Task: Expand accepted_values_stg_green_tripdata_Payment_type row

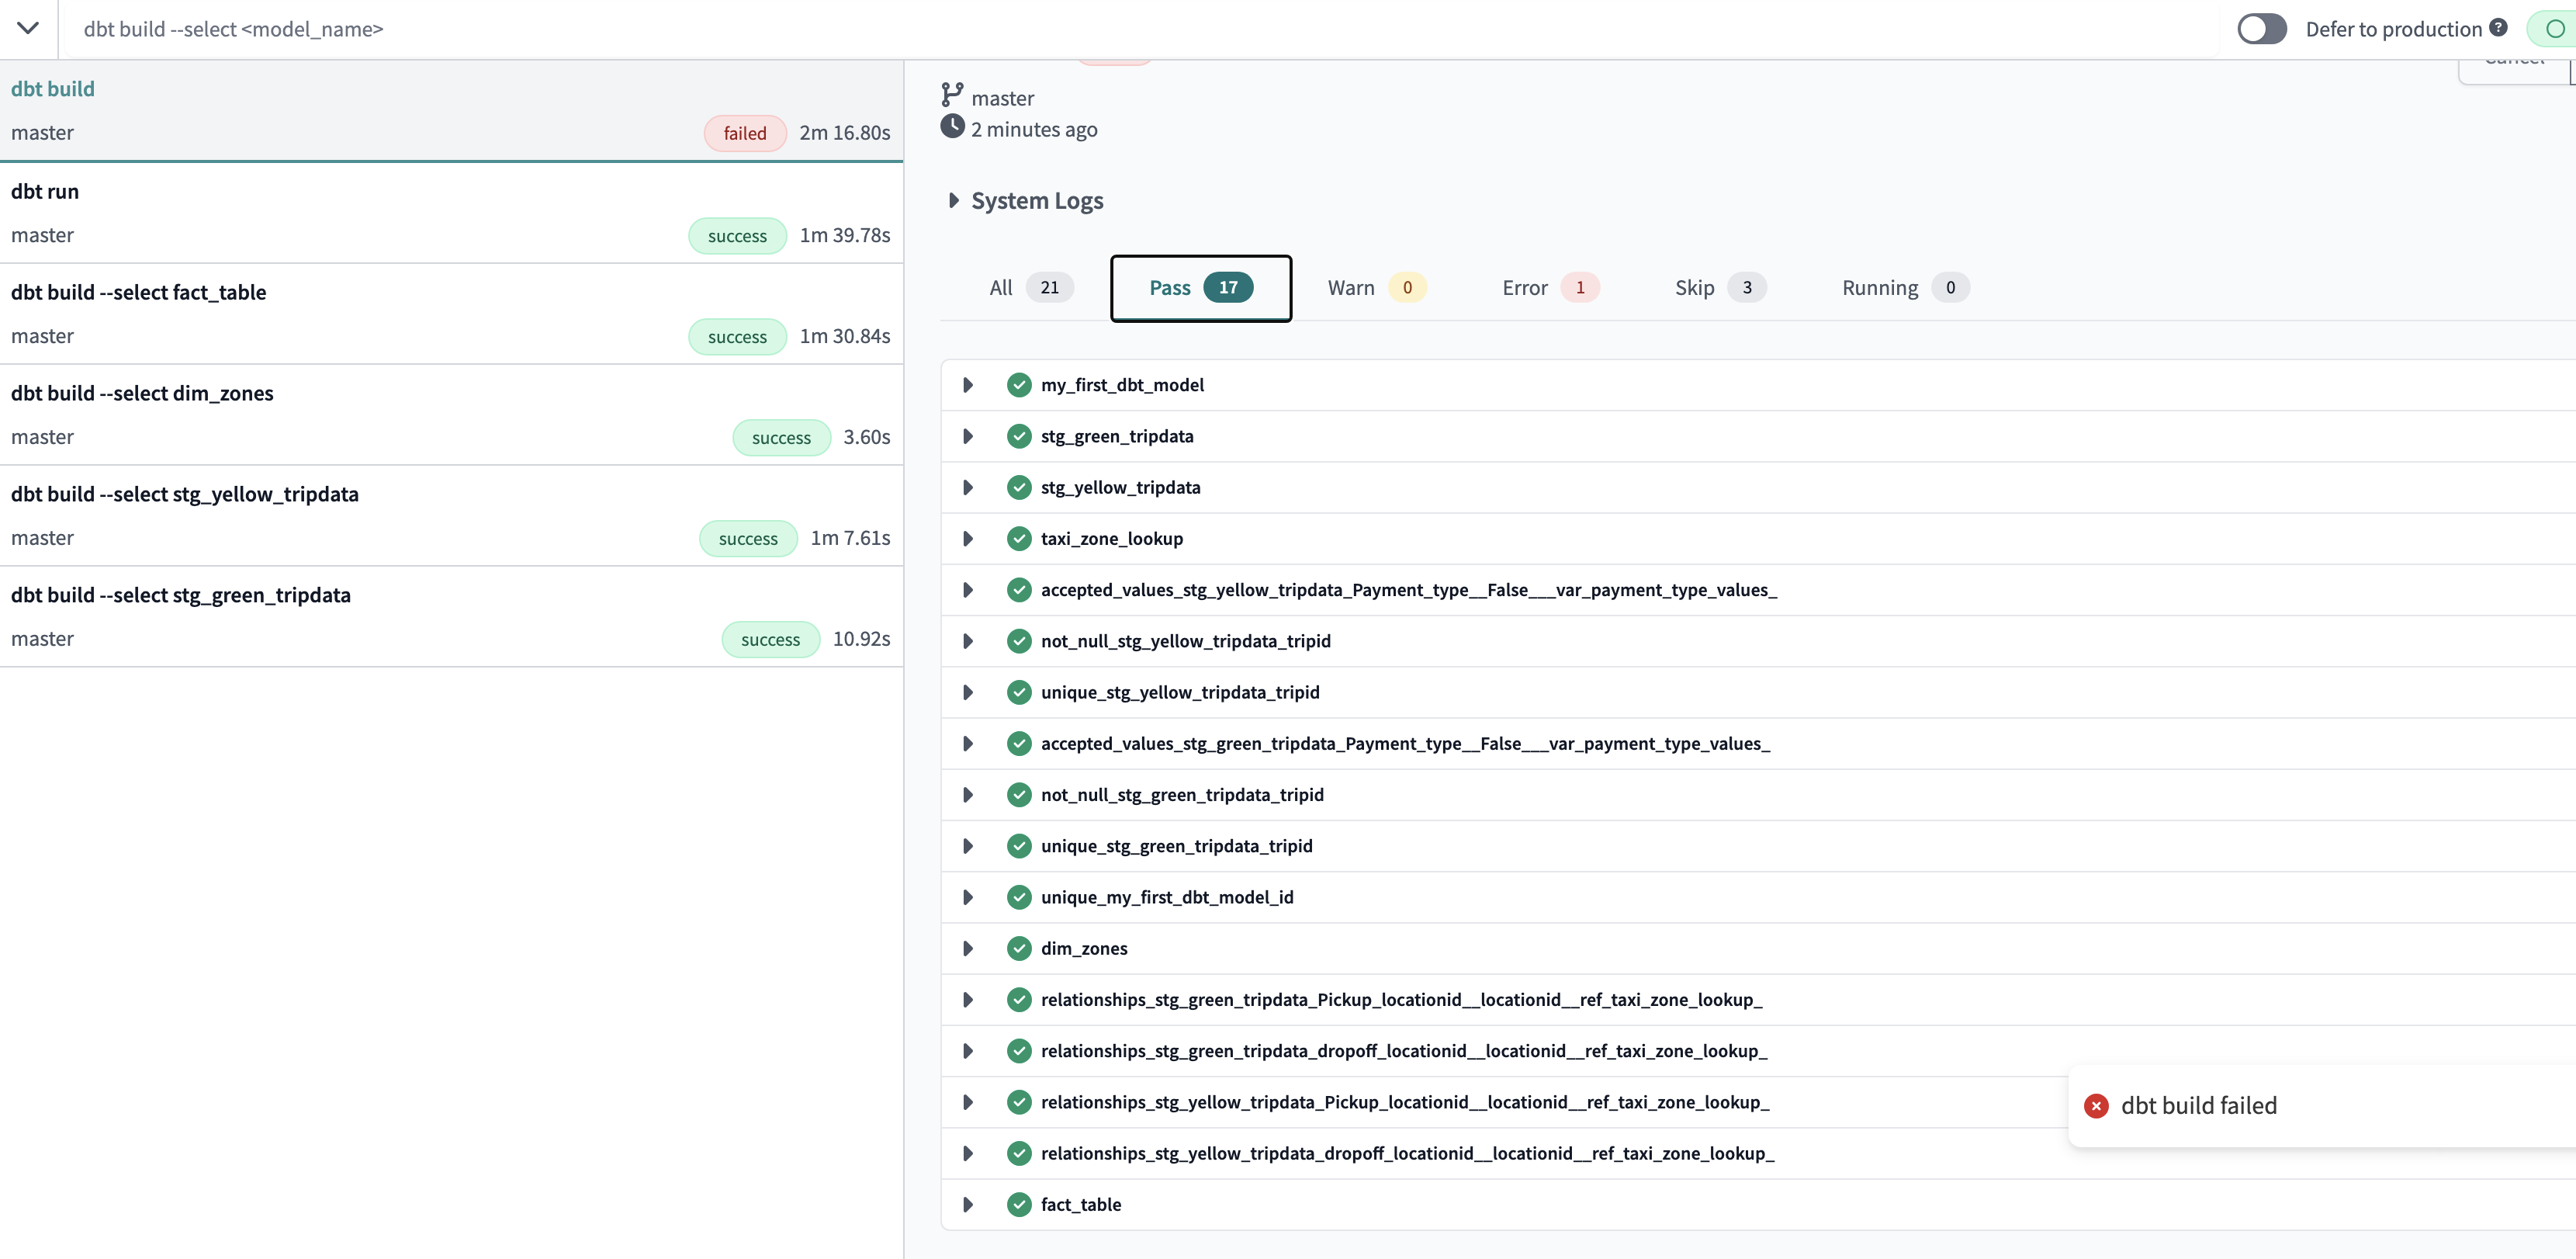Action: point(968,744)
